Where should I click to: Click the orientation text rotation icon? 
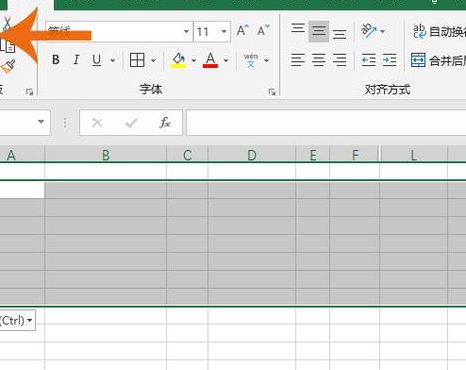(x=369, y=31)
